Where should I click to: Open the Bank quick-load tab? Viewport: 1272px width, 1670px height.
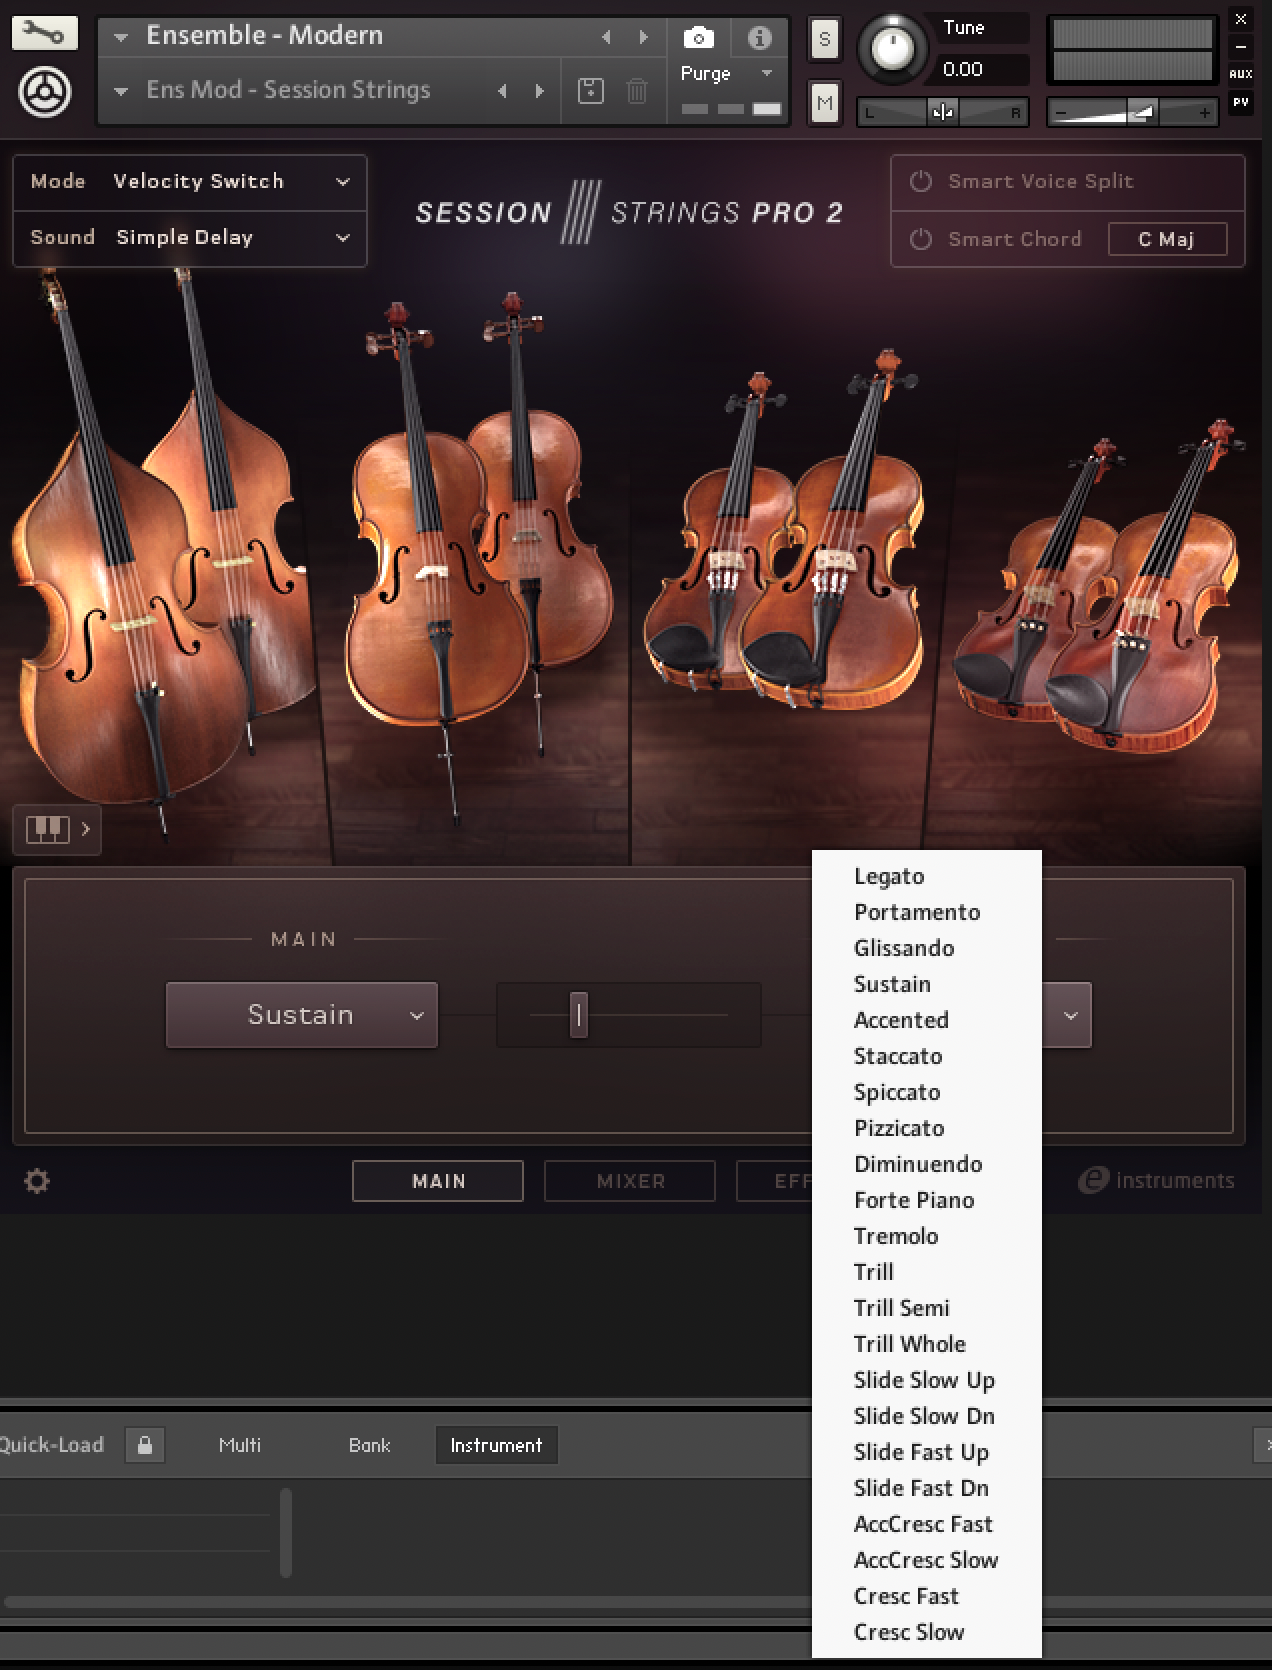pos(369,1445)
